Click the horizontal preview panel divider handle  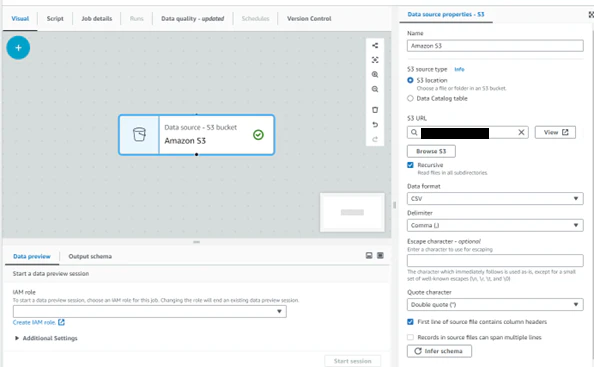[x=196, y=242]
